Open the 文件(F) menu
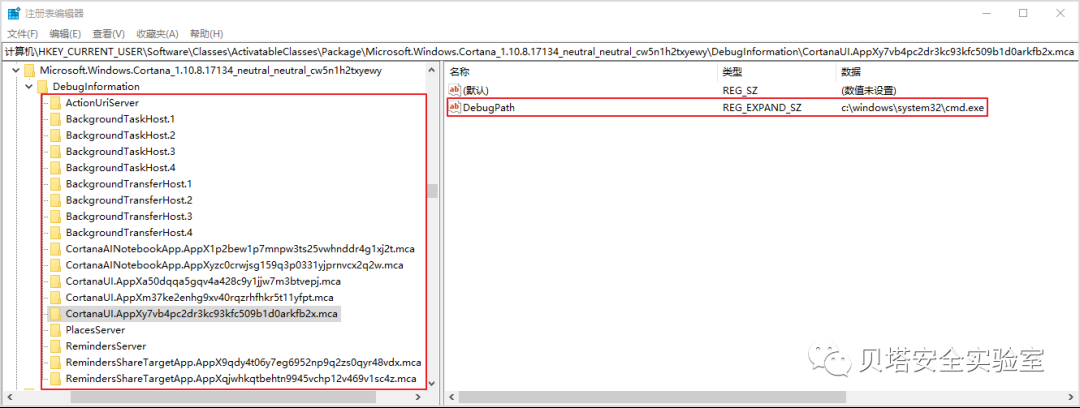The height and width of the screenshot is (408, 1080). click(22, 34)
